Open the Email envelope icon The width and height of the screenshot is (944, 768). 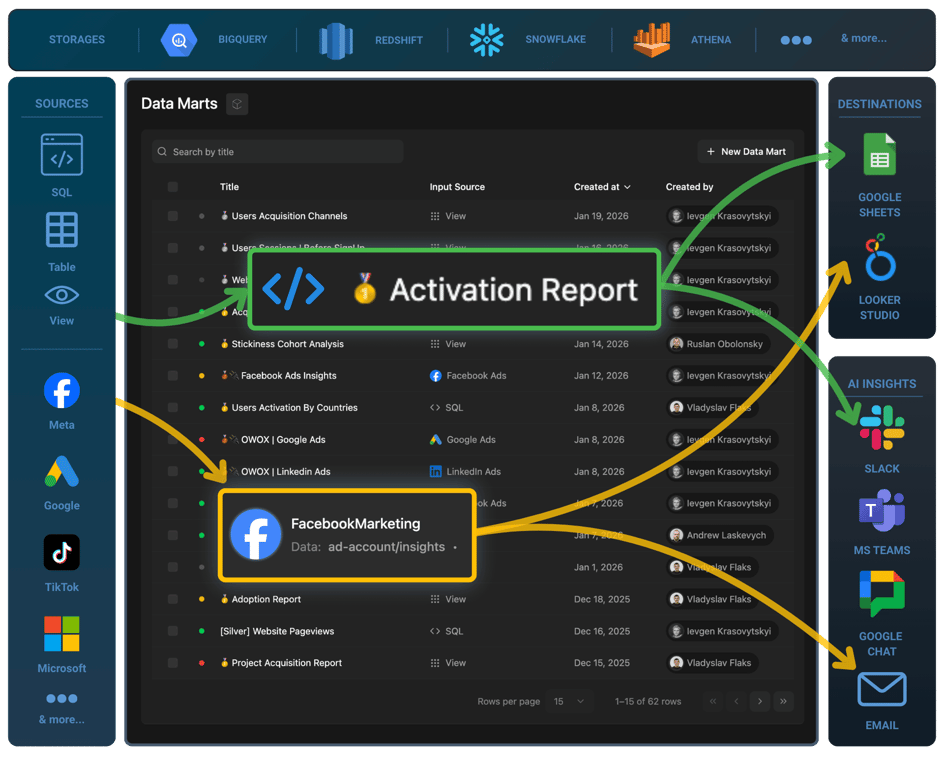coord(882,689)
